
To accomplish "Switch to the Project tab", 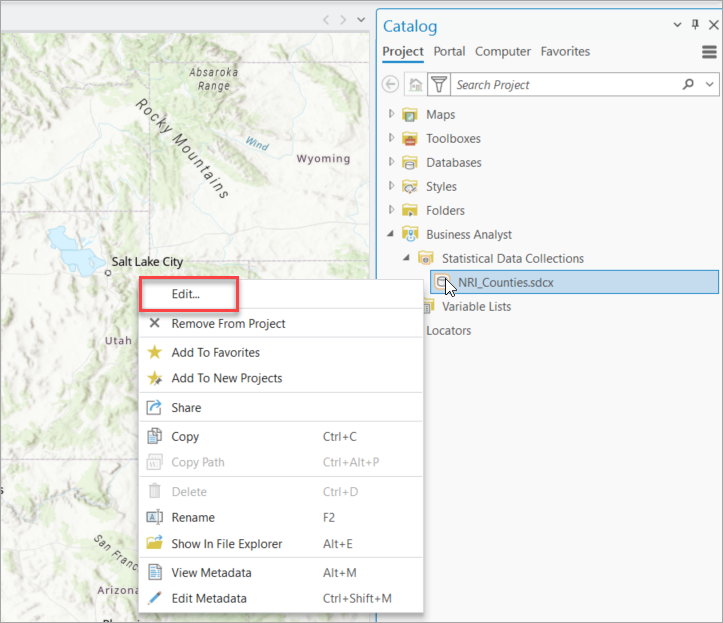I will 403,52.
